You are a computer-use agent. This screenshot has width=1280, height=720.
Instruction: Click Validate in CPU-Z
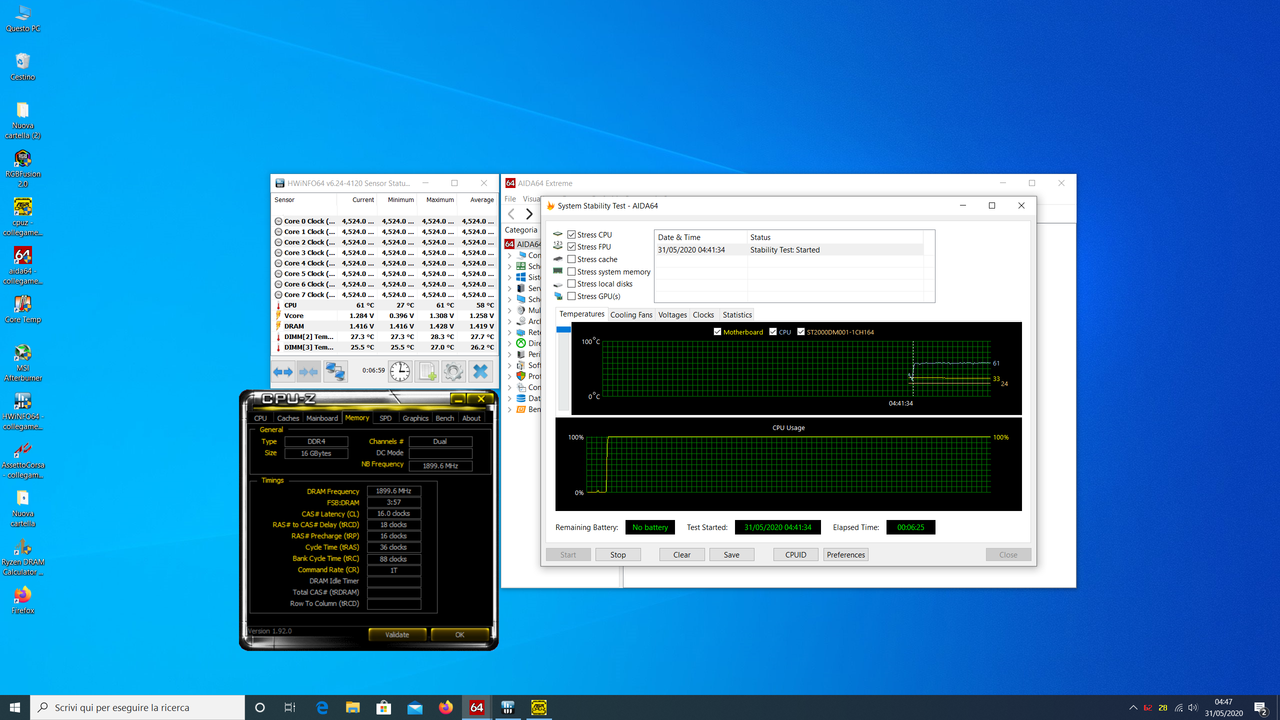click(x=397, y=634)
